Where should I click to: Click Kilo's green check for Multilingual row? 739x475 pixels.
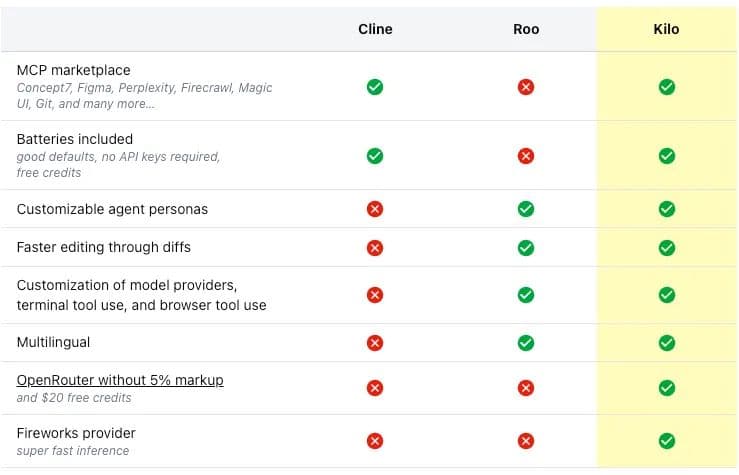point(667,343)
